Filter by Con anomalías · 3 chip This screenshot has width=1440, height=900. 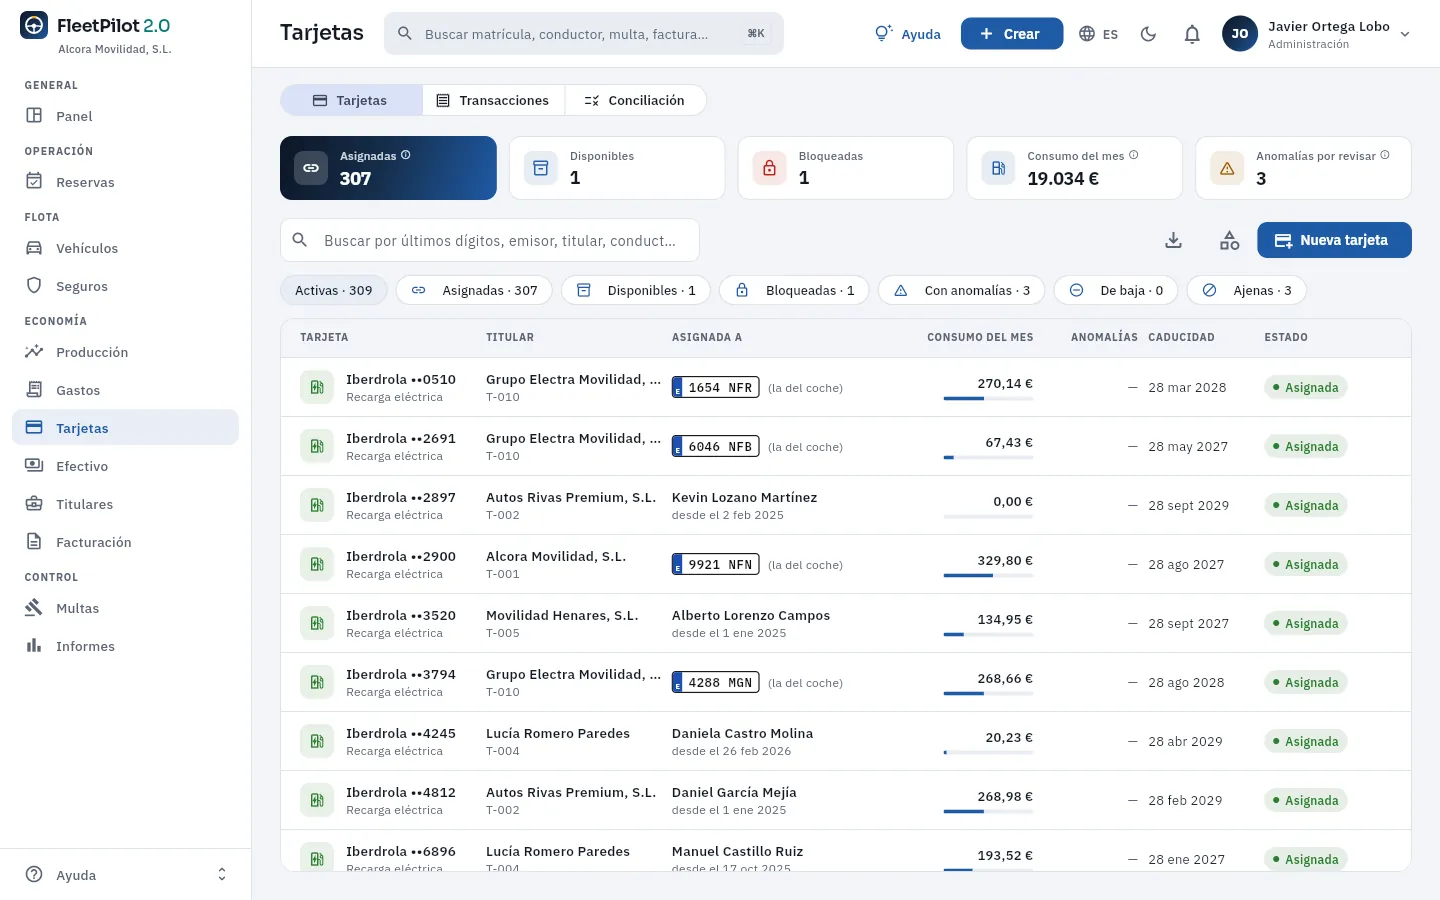pyautogui.click(x=962, y=290)
